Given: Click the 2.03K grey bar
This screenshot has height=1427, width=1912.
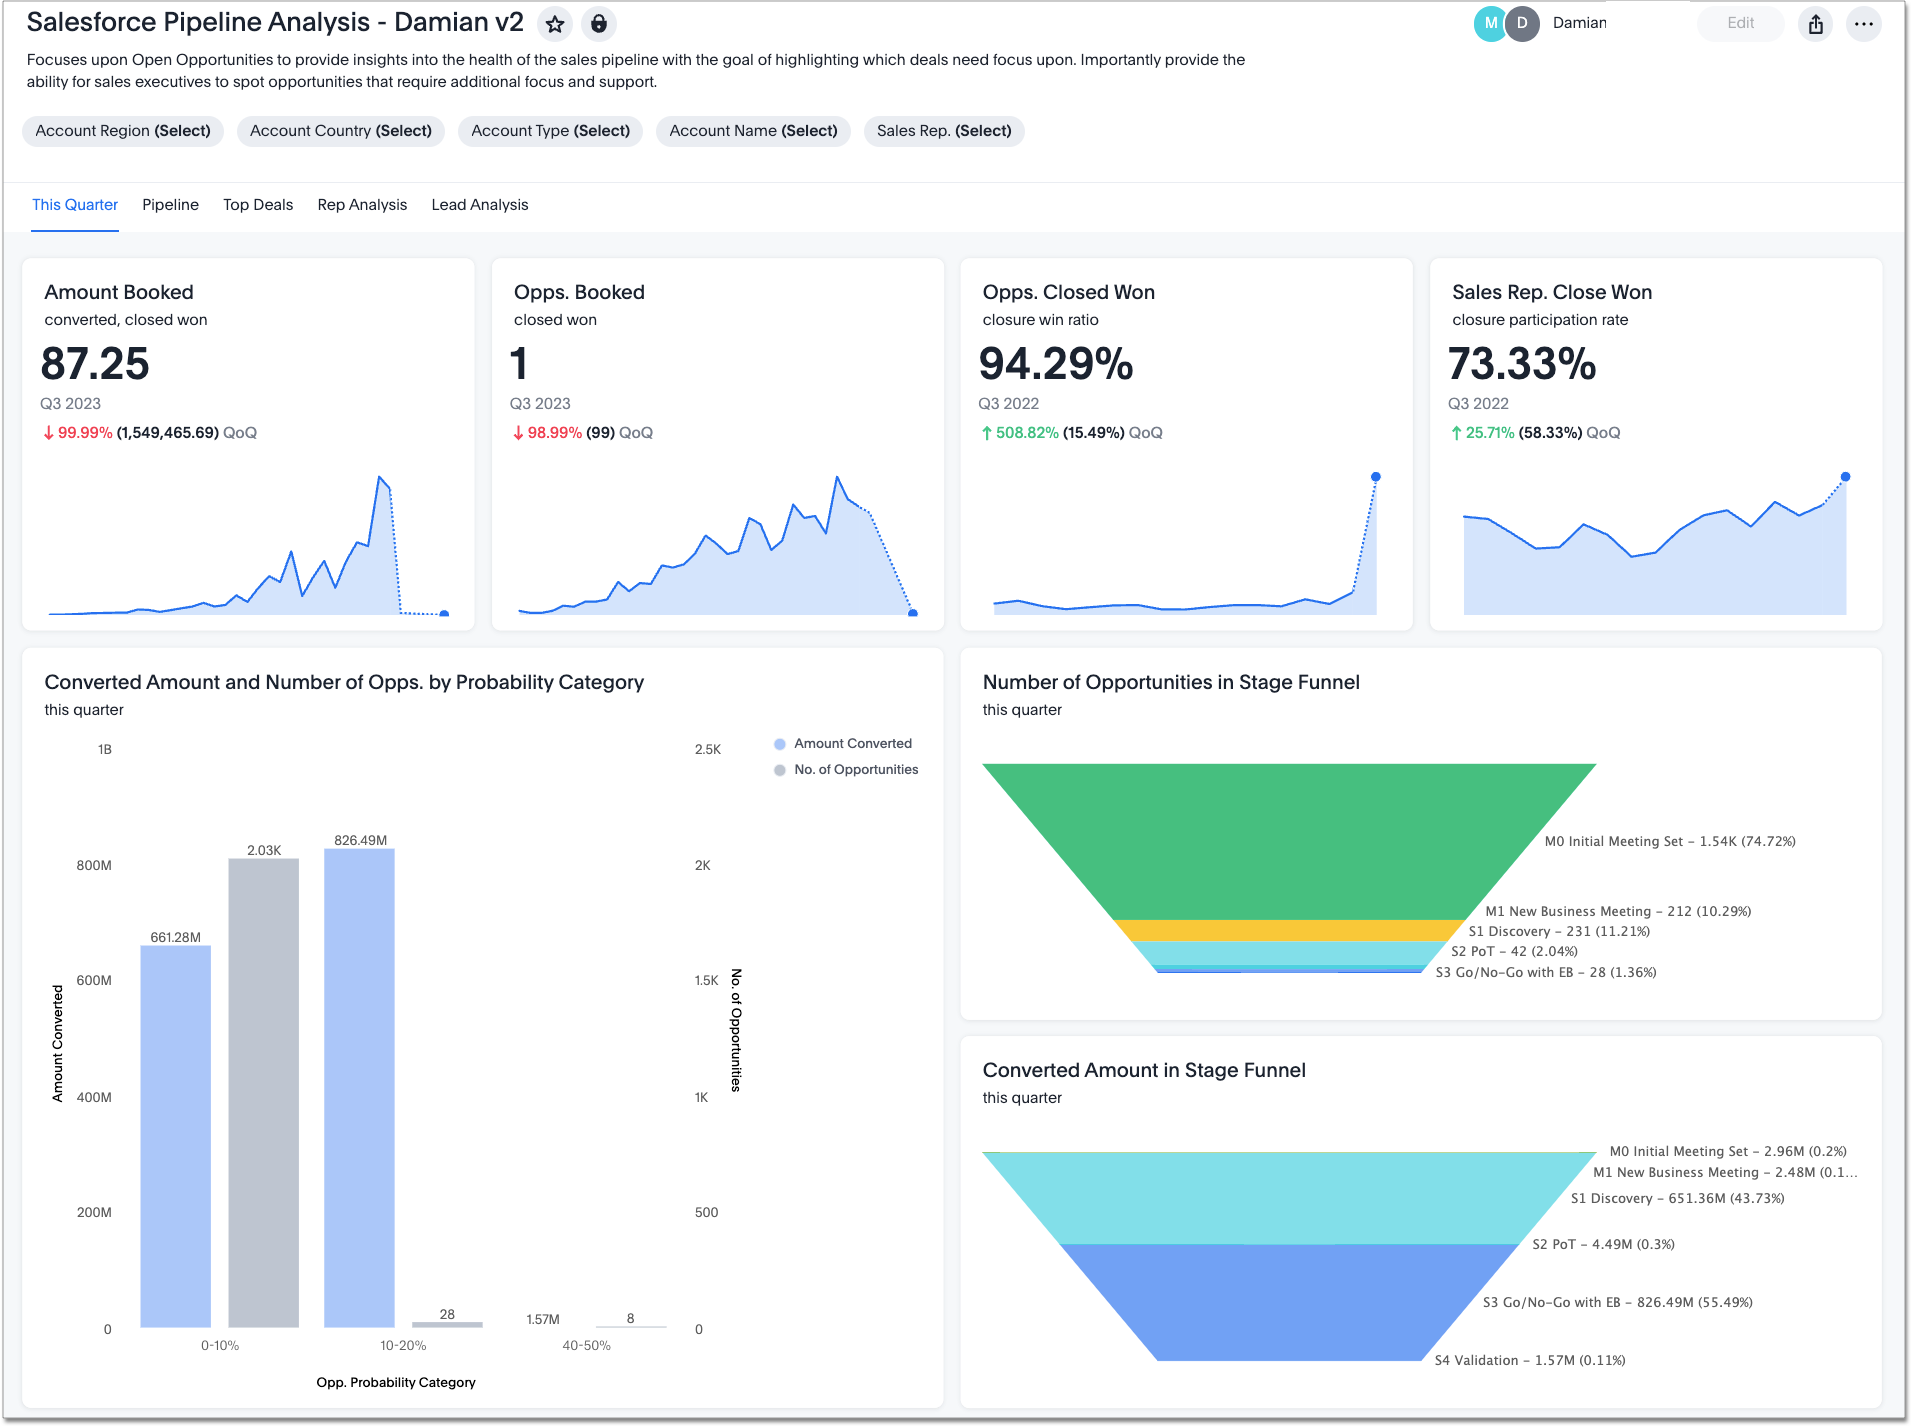Looking at the screenshot, I should [x=263, y=1093].
